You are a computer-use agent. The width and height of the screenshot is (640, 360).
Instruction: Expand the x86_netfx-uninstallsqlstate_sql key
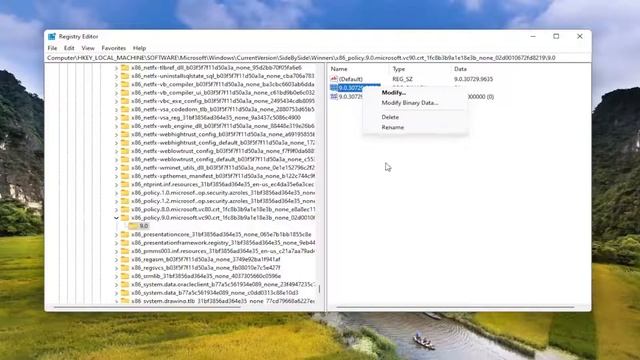coord(116,76)
